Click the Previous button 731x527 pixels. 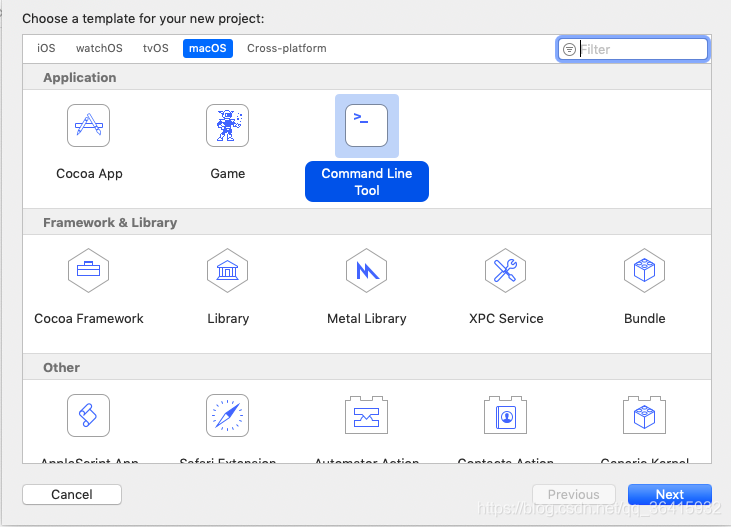tap(574, 494)
